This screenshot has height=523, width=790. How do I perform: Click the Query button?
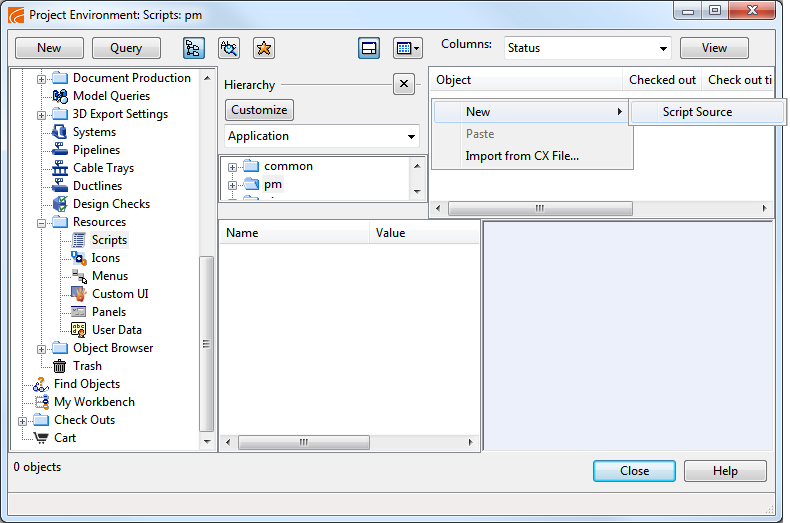(126, 48)
